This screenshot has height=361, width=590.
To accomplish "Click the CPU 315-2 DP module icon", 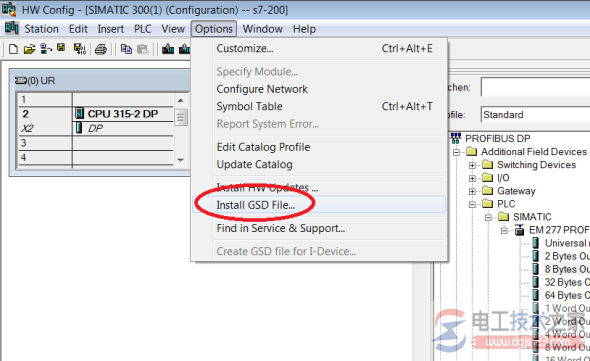I will pos(79,113).
